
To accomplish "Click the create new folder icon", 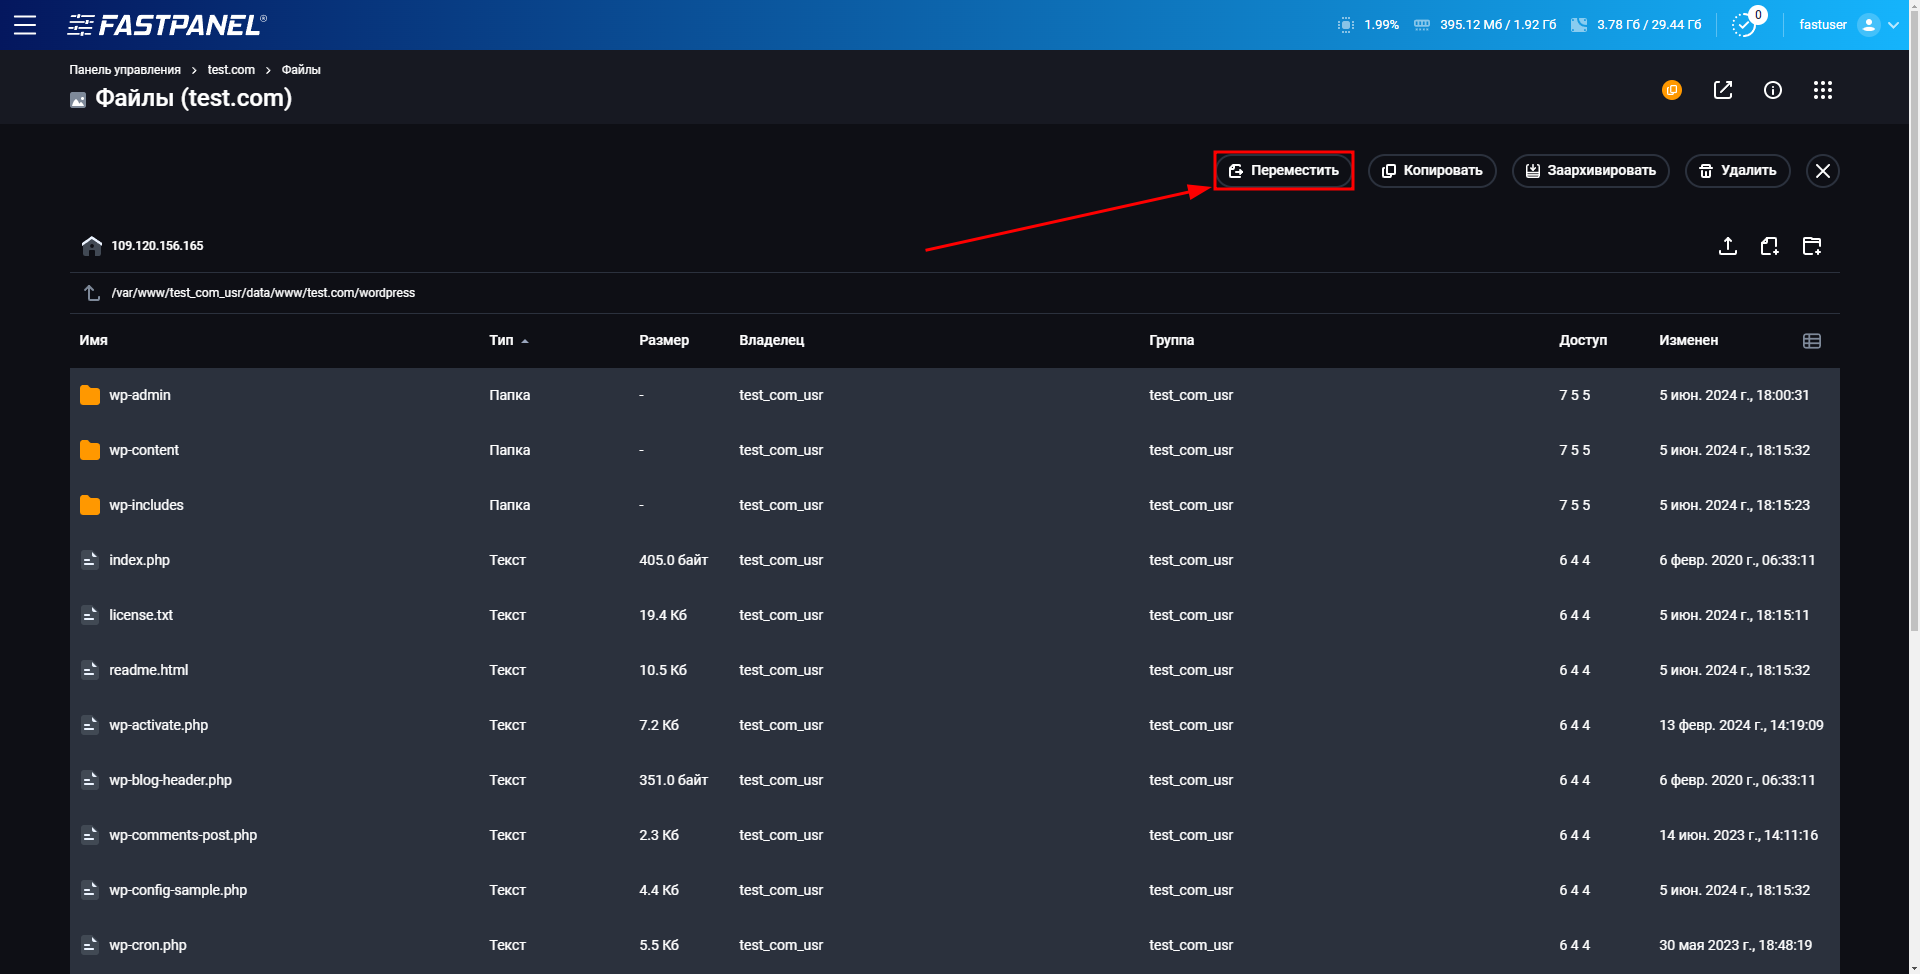I will pyautogui.click(x=1813, y=246).
